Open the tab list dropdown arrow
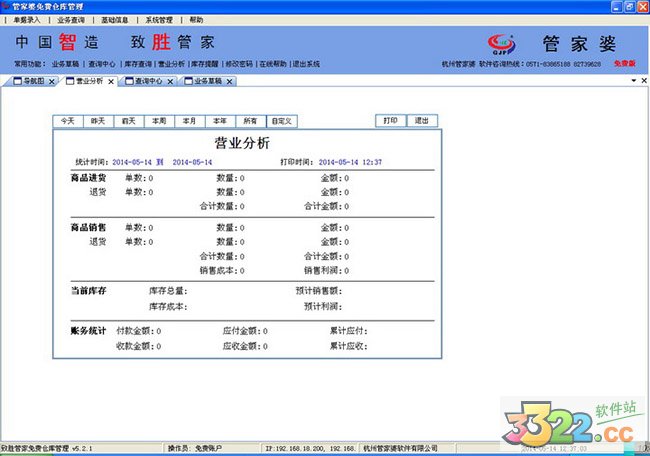Viewport: 650px width, 456px height. click(634, 80)
